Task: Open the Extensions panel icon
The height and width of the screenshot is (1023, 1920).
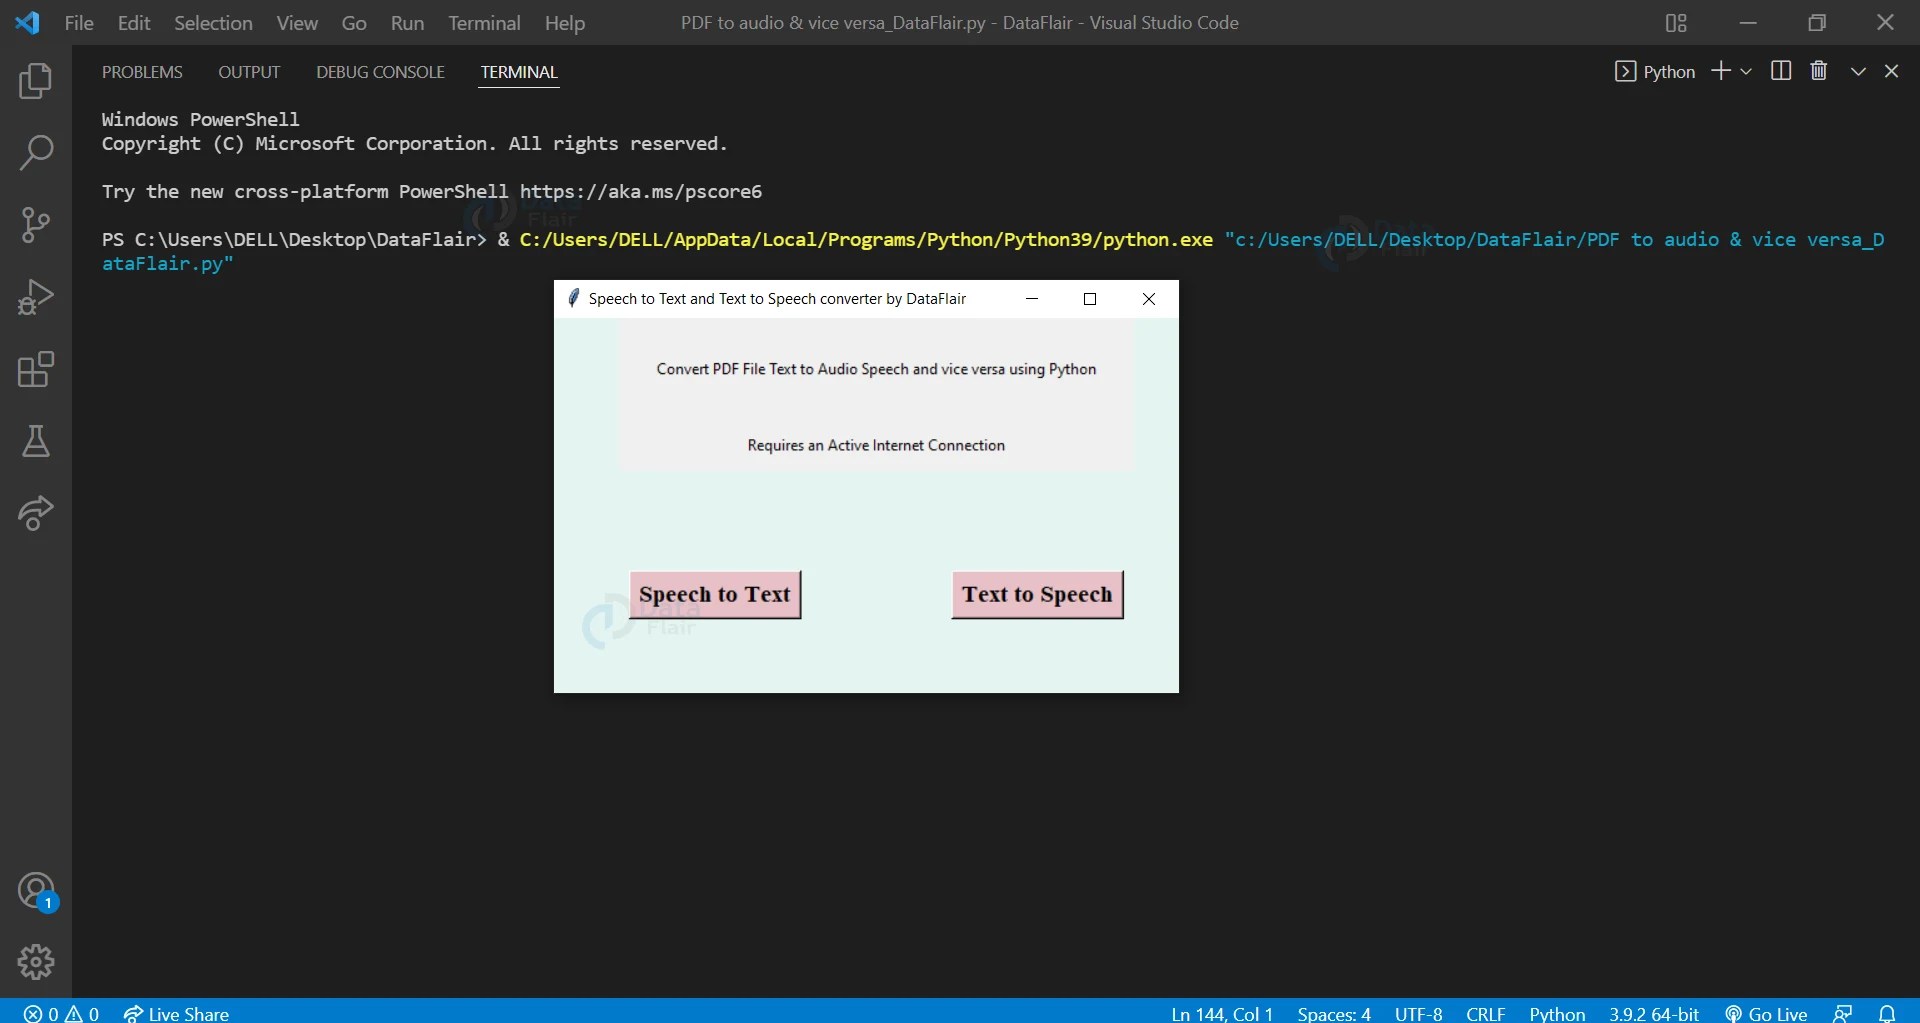Action: pyautogui.click(x=36, y=369)
